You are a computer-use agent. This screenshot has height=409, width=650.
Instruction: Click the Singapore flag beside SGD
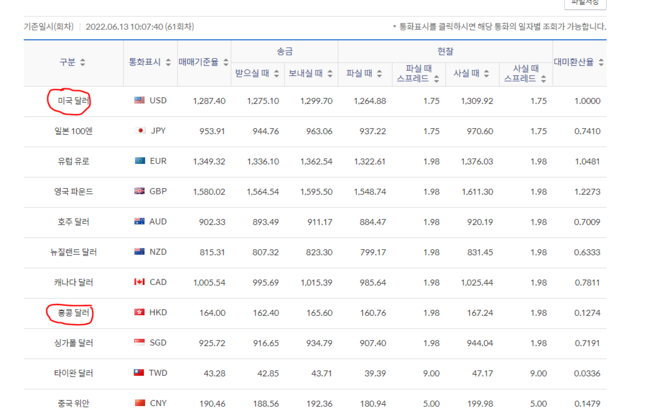[x=140, y=343]
